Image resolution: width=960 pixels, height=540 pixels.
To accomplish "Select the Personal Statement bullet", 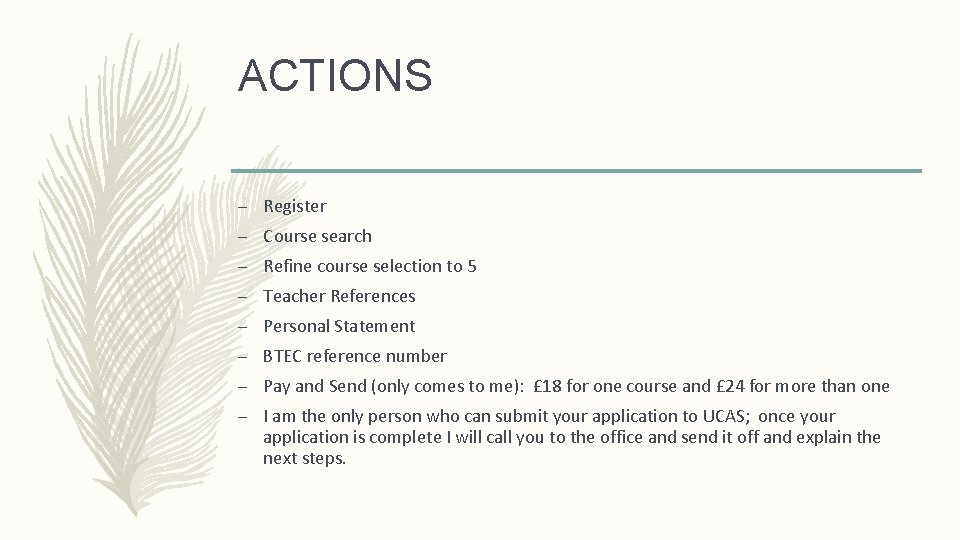I will pyautogui.click(x=339, y=326).
